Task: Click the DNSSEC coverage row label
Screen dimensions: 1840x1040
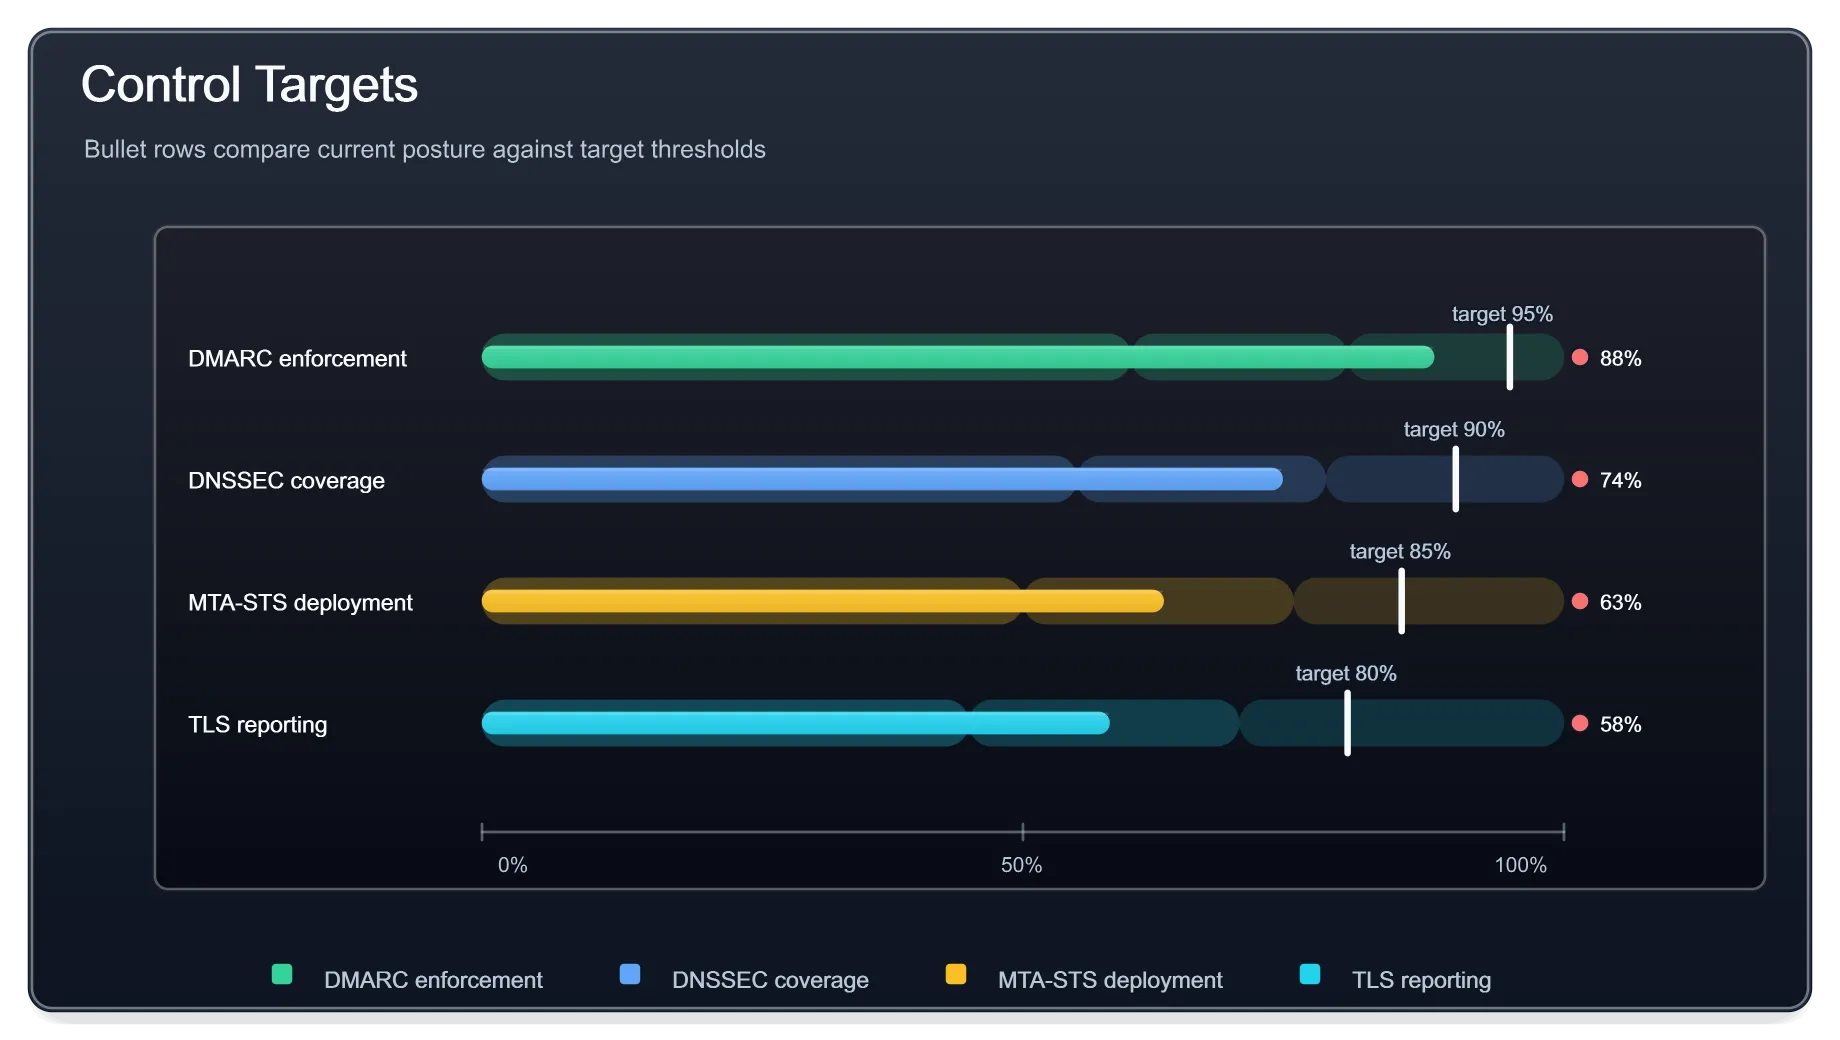Action: [x=286, y=480]
